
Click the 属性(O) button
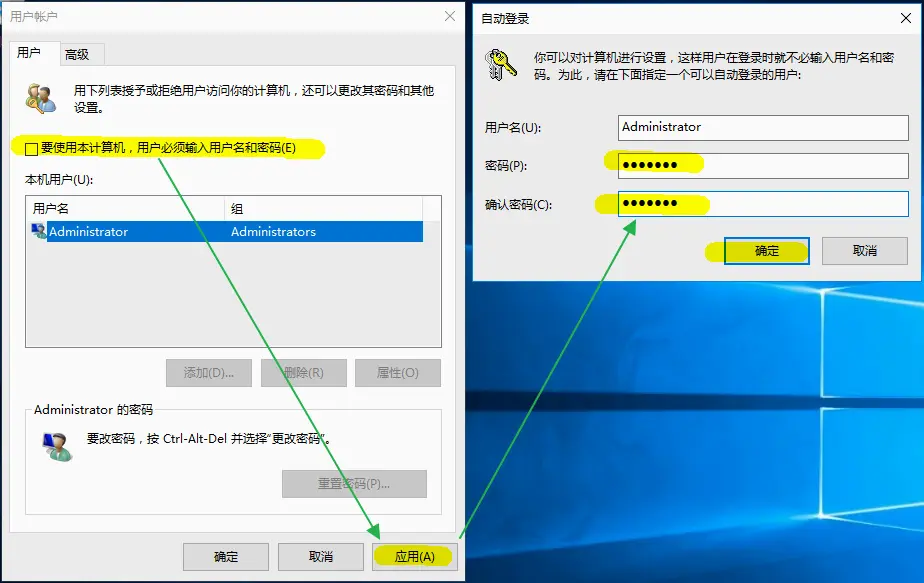click(398, 373)
